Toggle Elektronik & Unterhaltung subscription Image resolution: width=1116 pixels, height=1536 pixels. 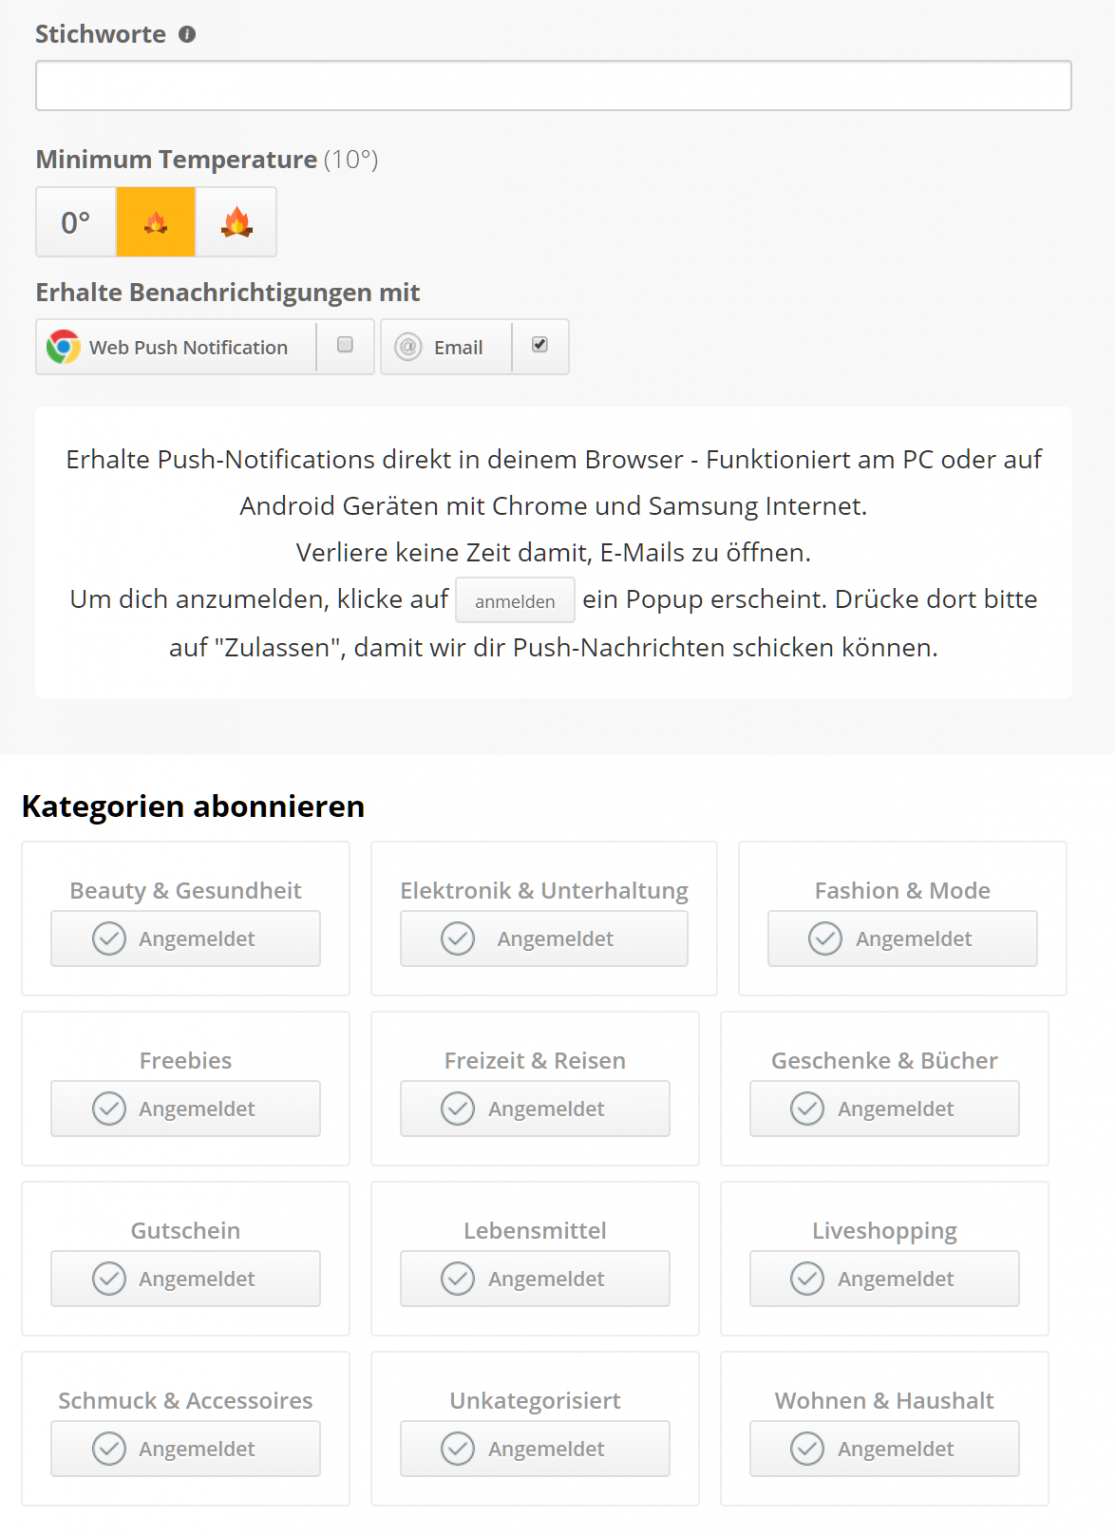pyautogui.click(x=544, y=938)
